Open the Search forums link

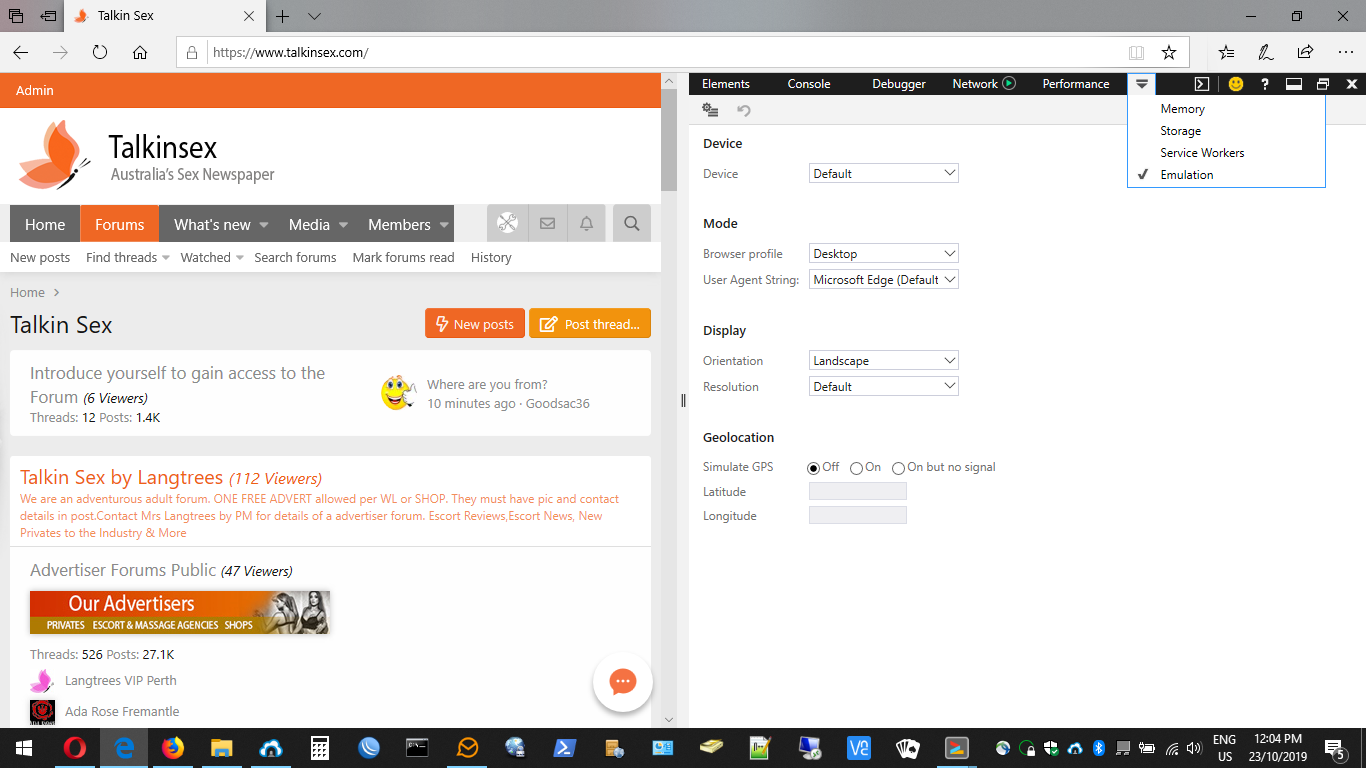tap(295, 258)
